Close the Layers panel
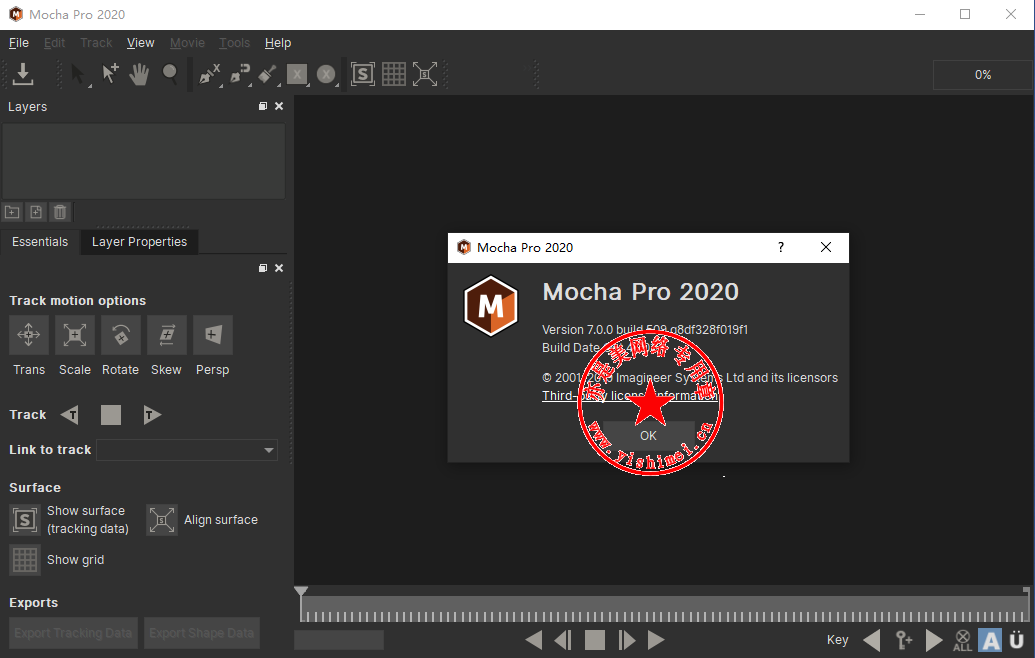Screen dimensions: 1035x658 tap(279, 106)
